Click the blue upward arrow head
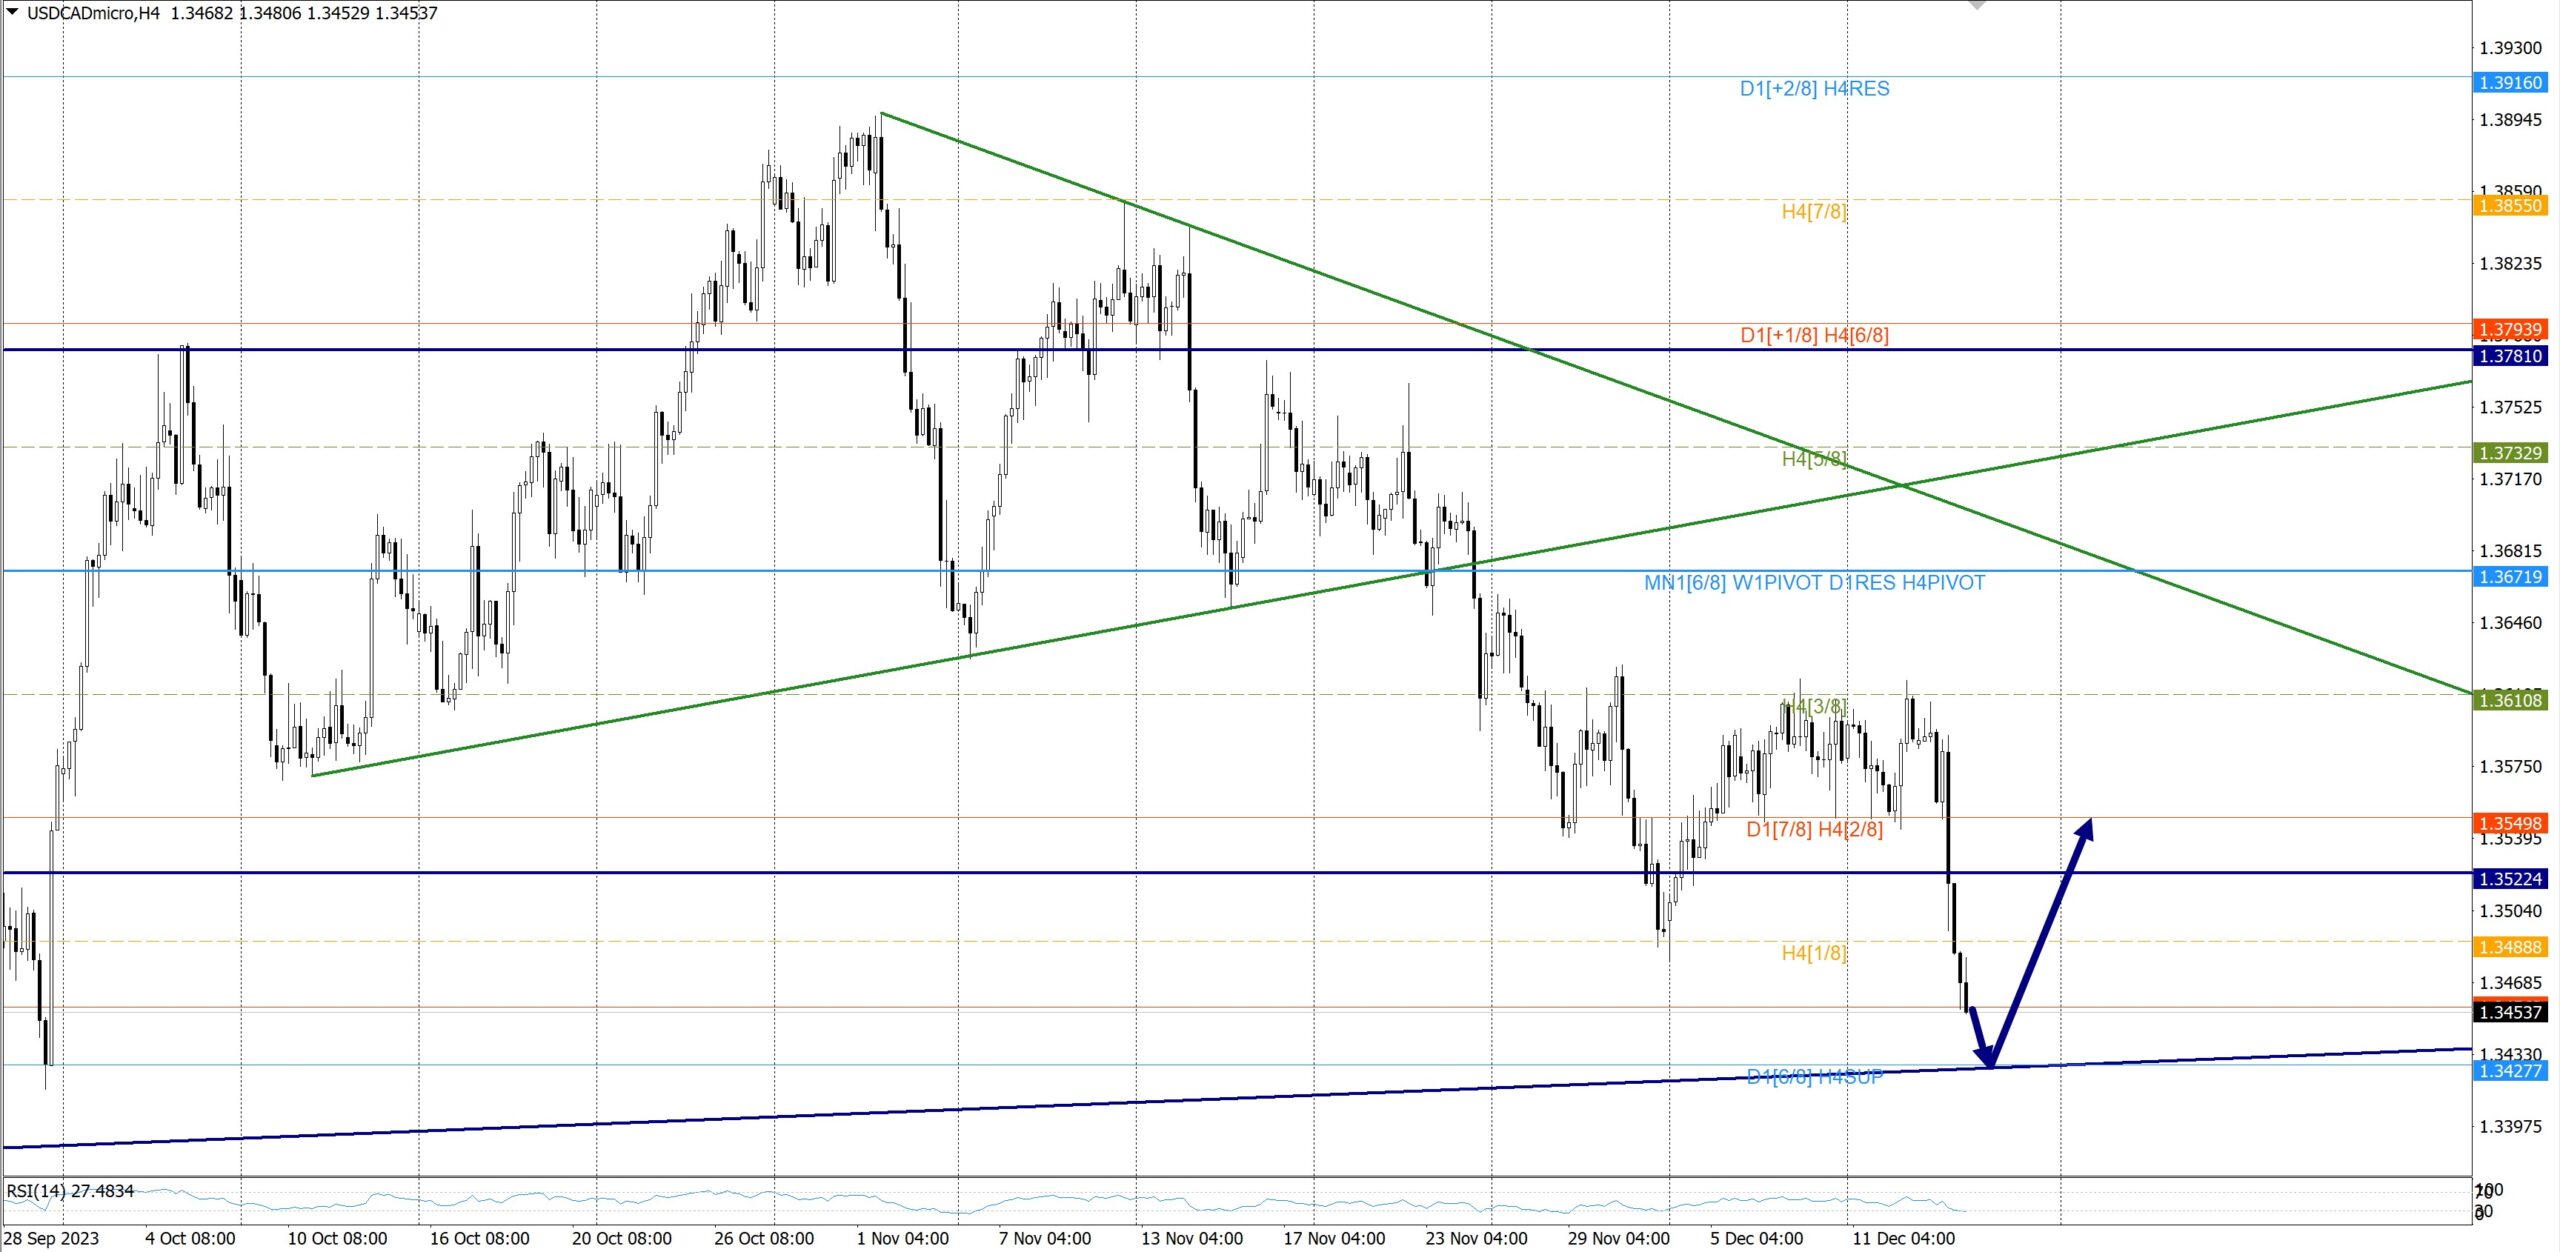Viewport: 2560px width, 1252px height. (x=2086, y=828)
